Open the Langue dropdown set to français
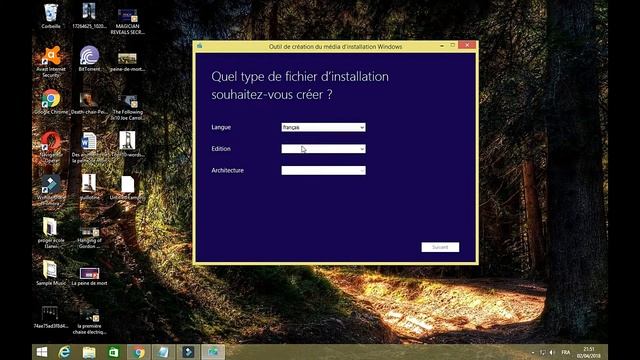Image resolution: width=640 pixels, height=360 pixels. [323, 127]
